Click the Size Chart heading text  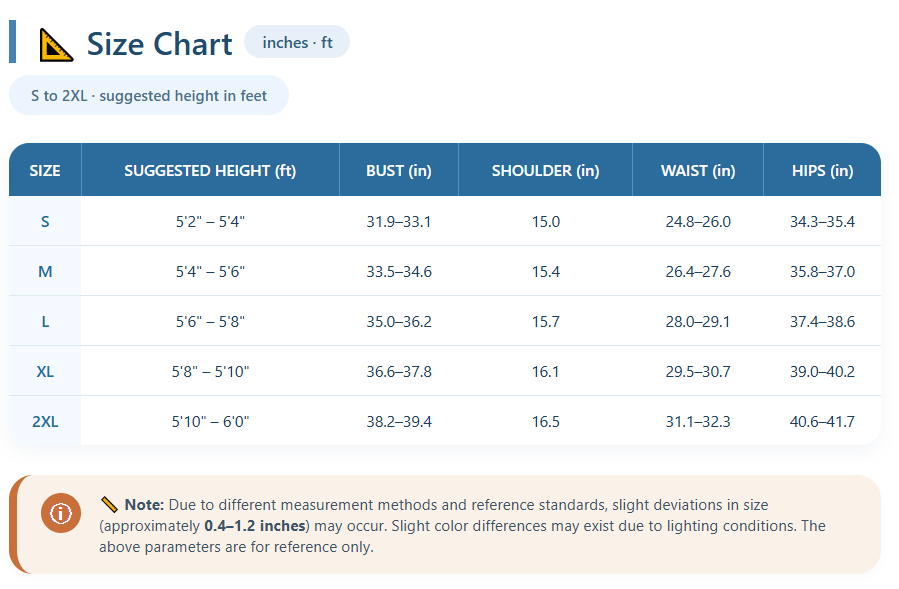click(x=160, y=44)
